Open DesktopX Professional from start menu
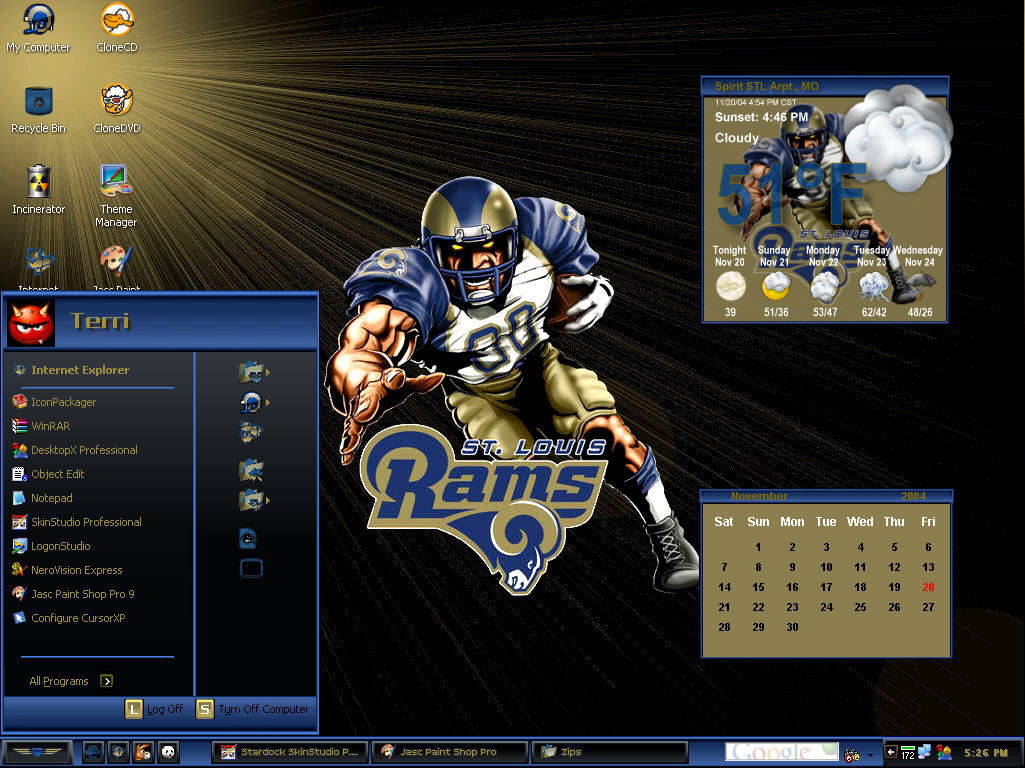The image size is (1025, 768). 75,450
